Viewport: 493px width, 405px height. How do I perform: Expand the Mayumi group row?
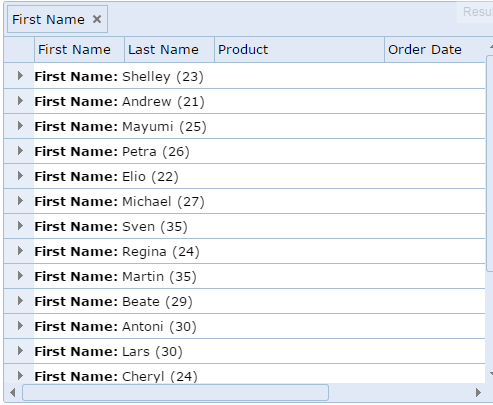pos(20,126)
